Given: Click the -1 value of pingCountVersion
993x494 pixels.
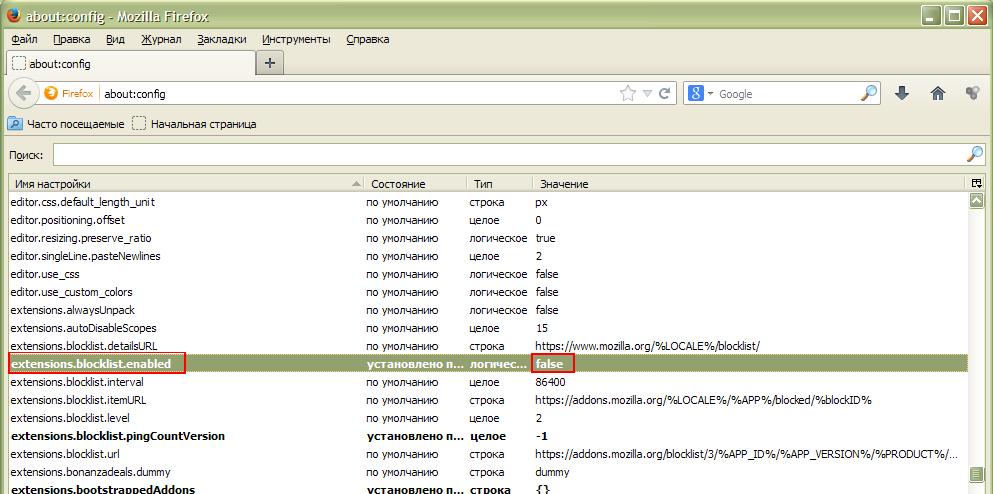Looking at the screenshot, I should 541,436.
